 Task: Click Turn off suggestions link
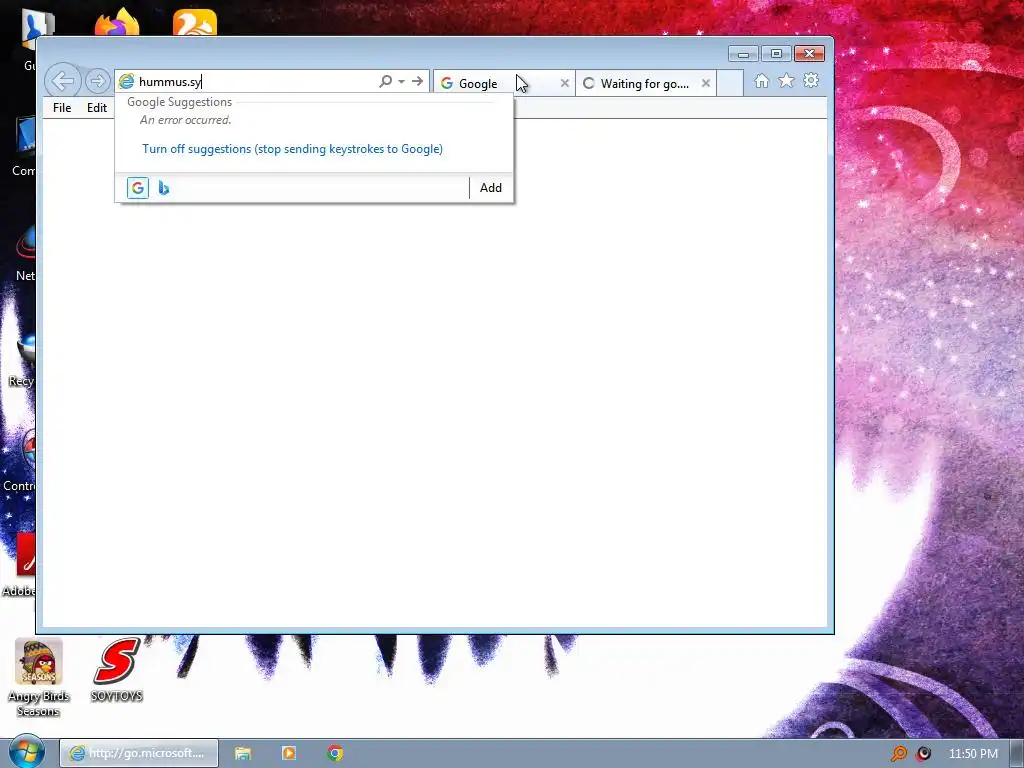[x=293, y=149]
